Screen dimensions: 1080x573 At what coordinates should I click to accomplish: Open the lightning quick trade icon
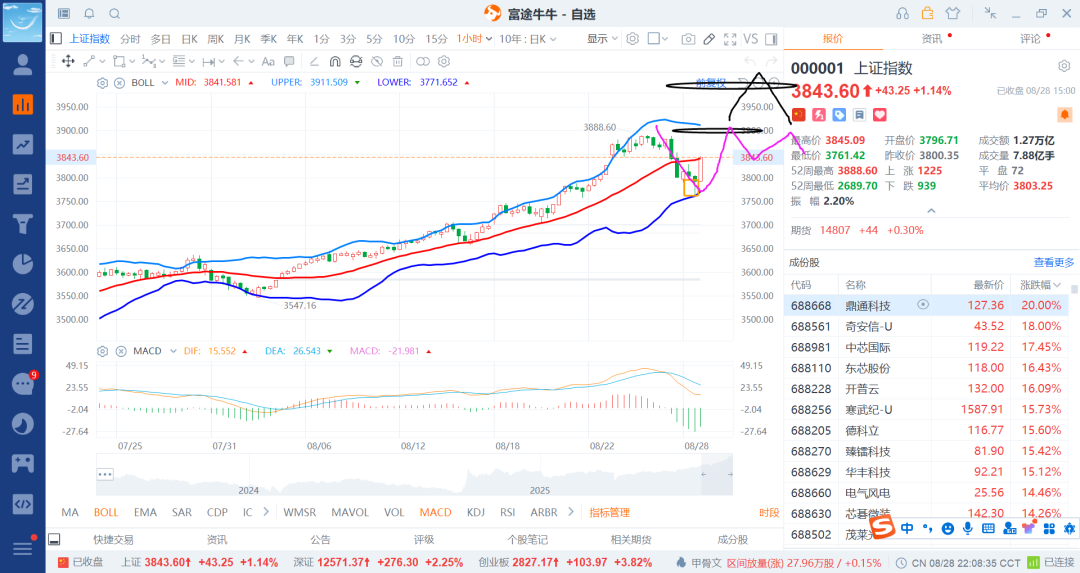(819, 114)
